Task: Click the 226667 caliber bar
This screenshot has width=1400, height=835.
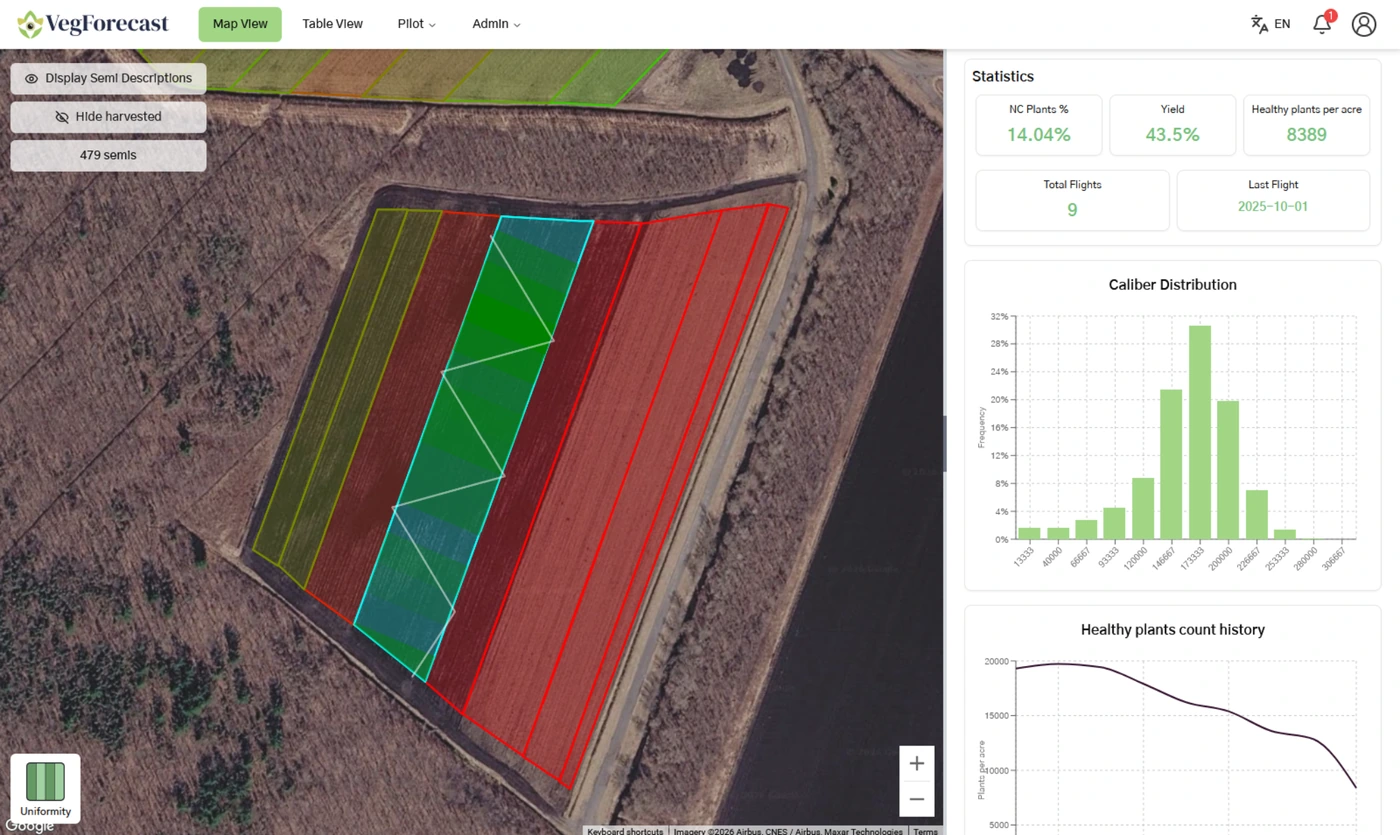Action: click(x=1257, y=514)
